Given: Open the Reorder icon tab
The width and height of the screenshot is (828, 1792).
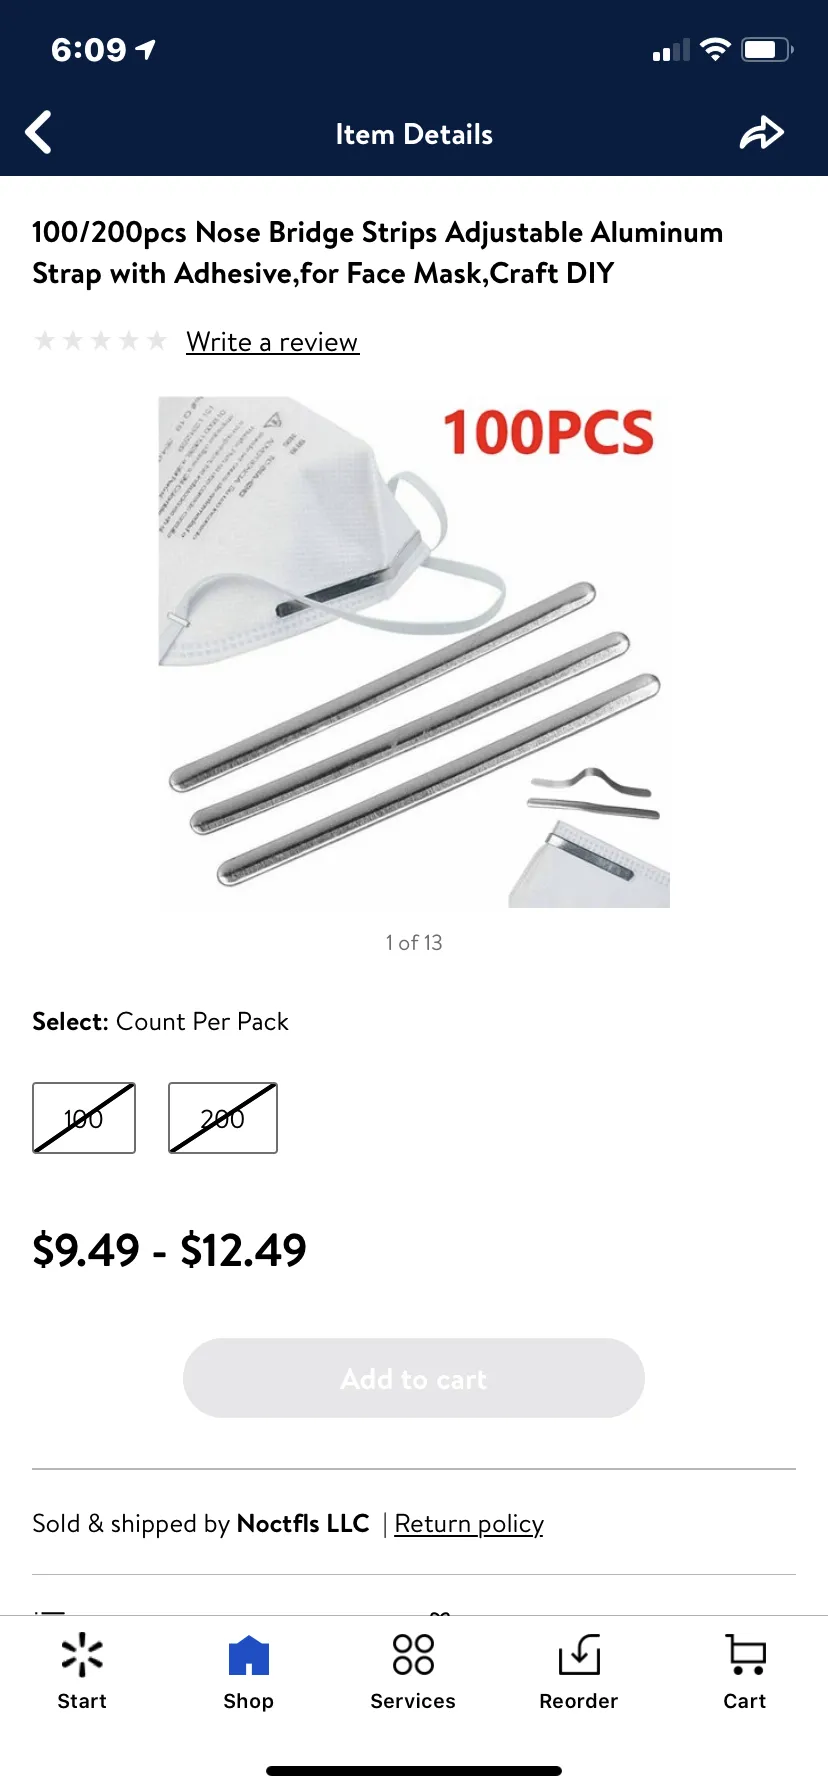Looking at the screenshot, I should tap(579, 1655).
